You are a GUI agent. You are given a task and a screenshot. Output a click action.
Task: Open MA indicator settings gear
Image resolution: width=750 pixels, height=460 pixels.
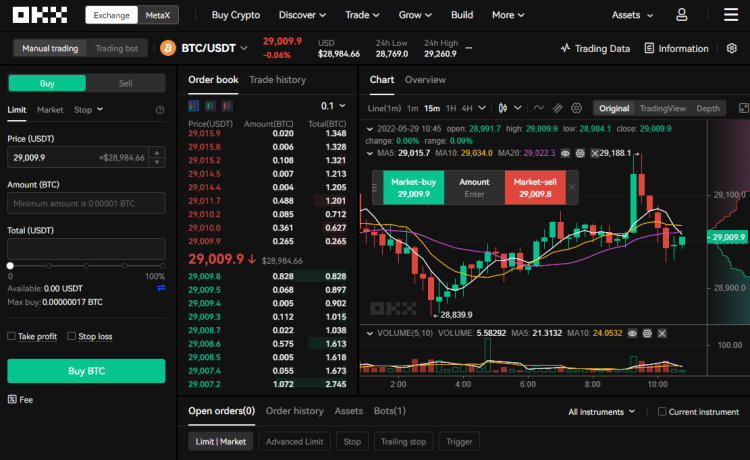[x=580, y=153]
